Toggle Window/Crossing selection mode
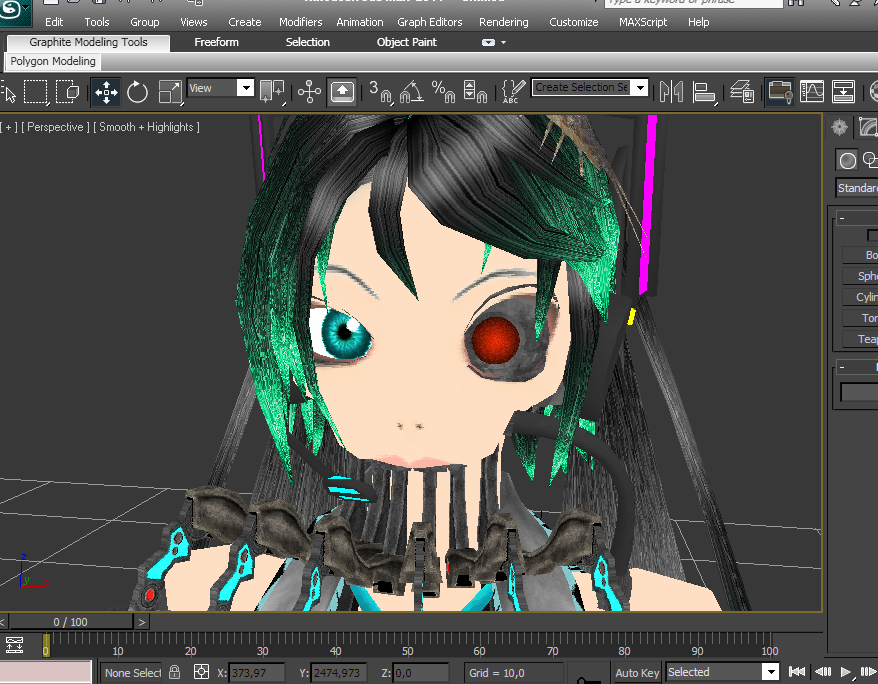The image size is (878, 684). click(68, 92)
